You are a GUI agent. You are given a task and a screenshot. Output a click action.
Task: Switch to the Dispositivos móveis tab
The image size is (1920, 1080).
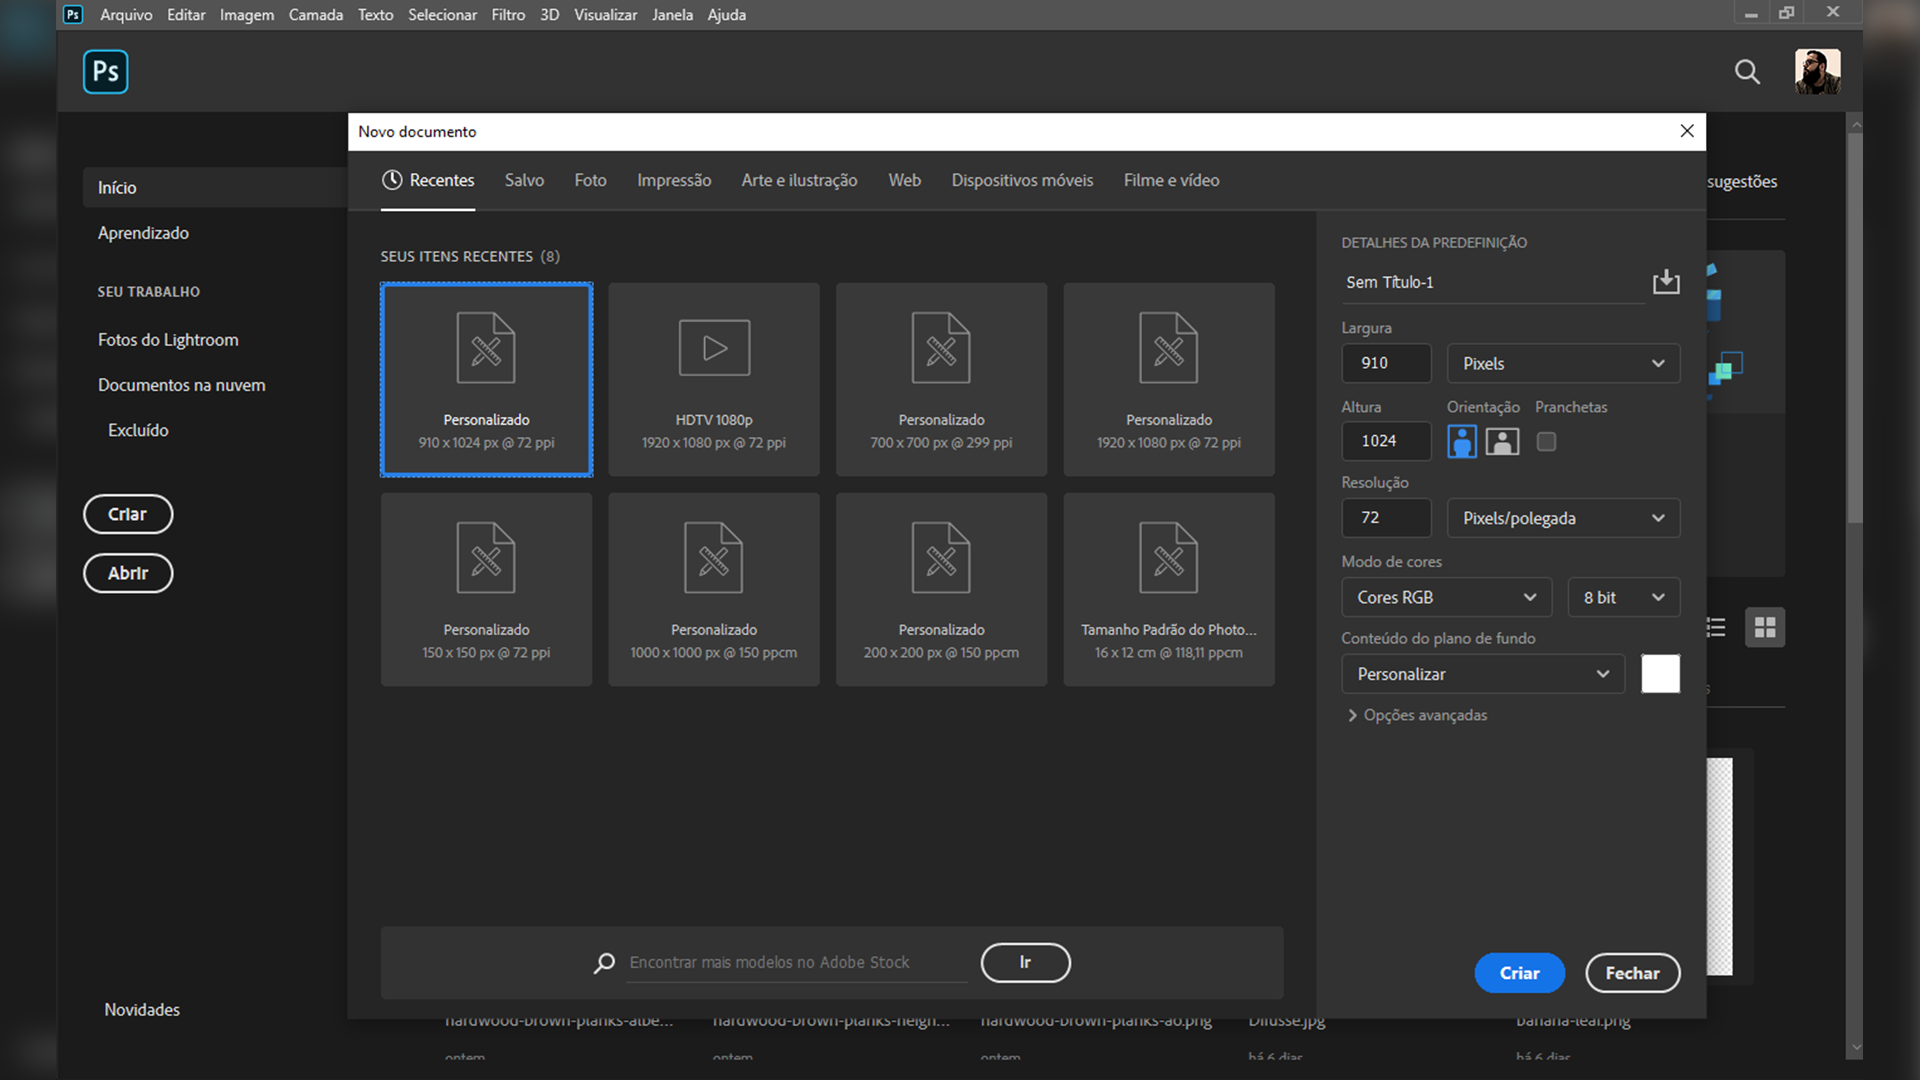(1022, 181)
